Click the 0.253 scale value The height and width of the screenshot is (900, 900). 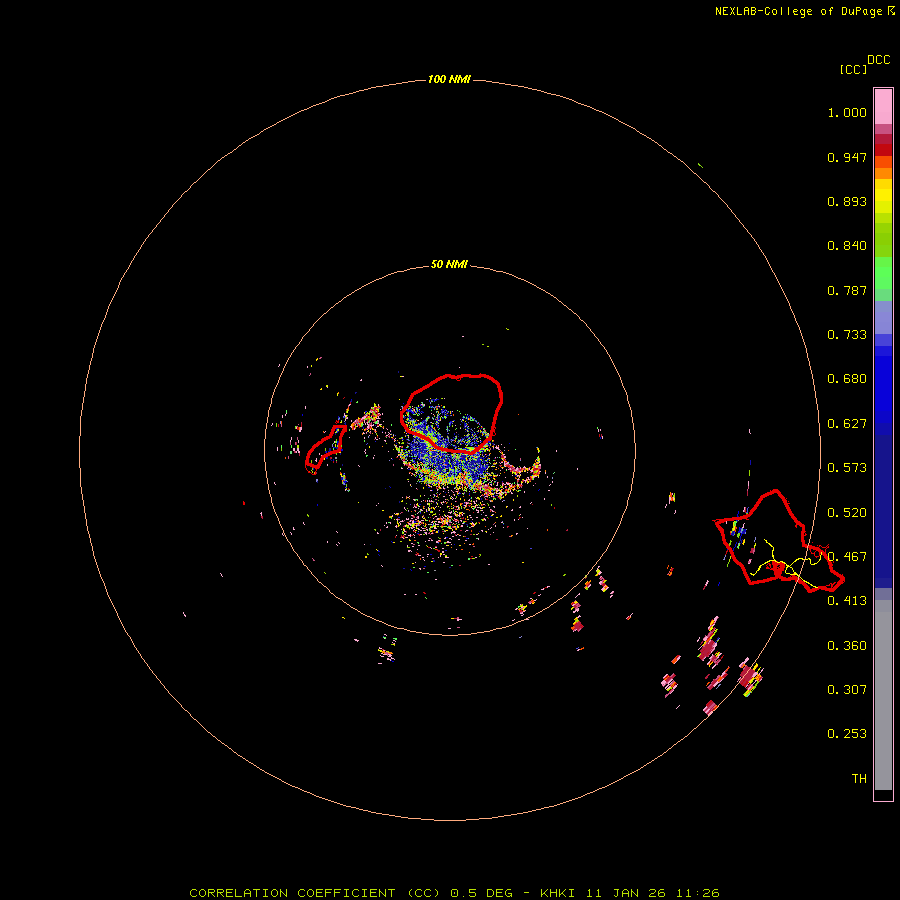point(847,734)
